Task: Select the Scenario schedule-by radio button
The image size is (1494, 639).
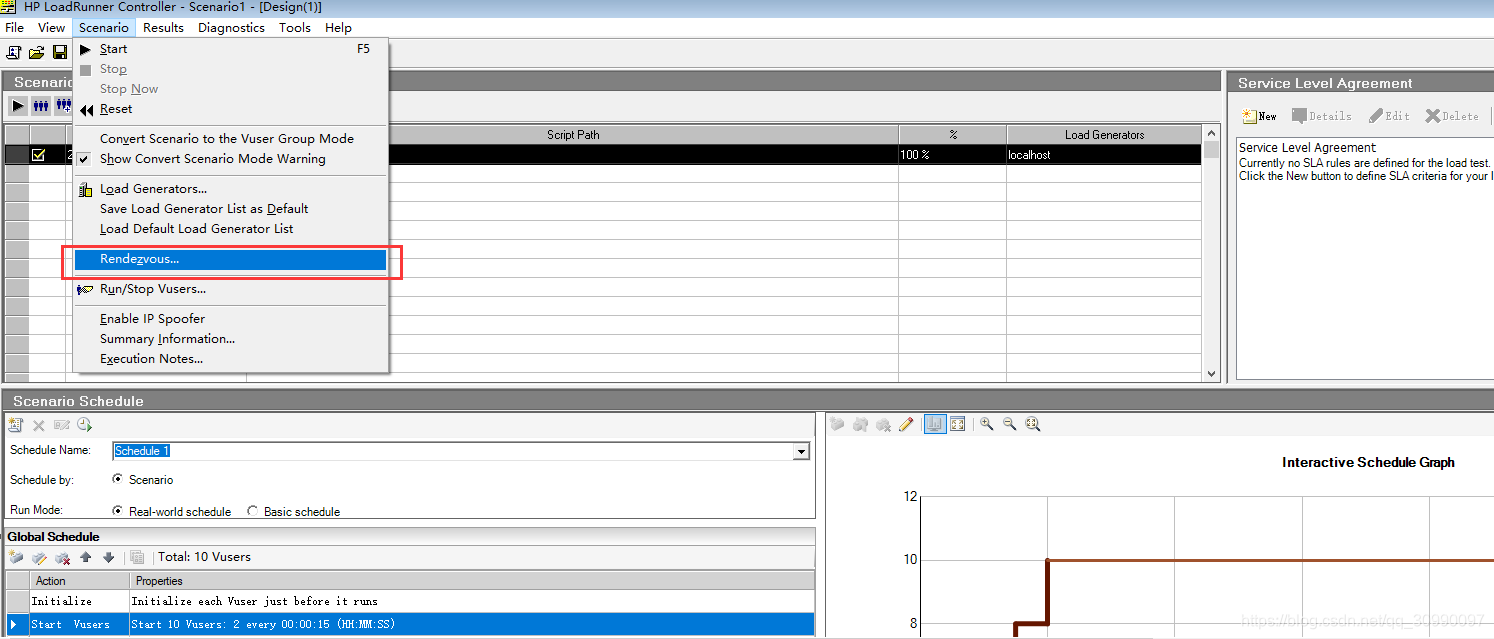Action: tap(118, 479)
